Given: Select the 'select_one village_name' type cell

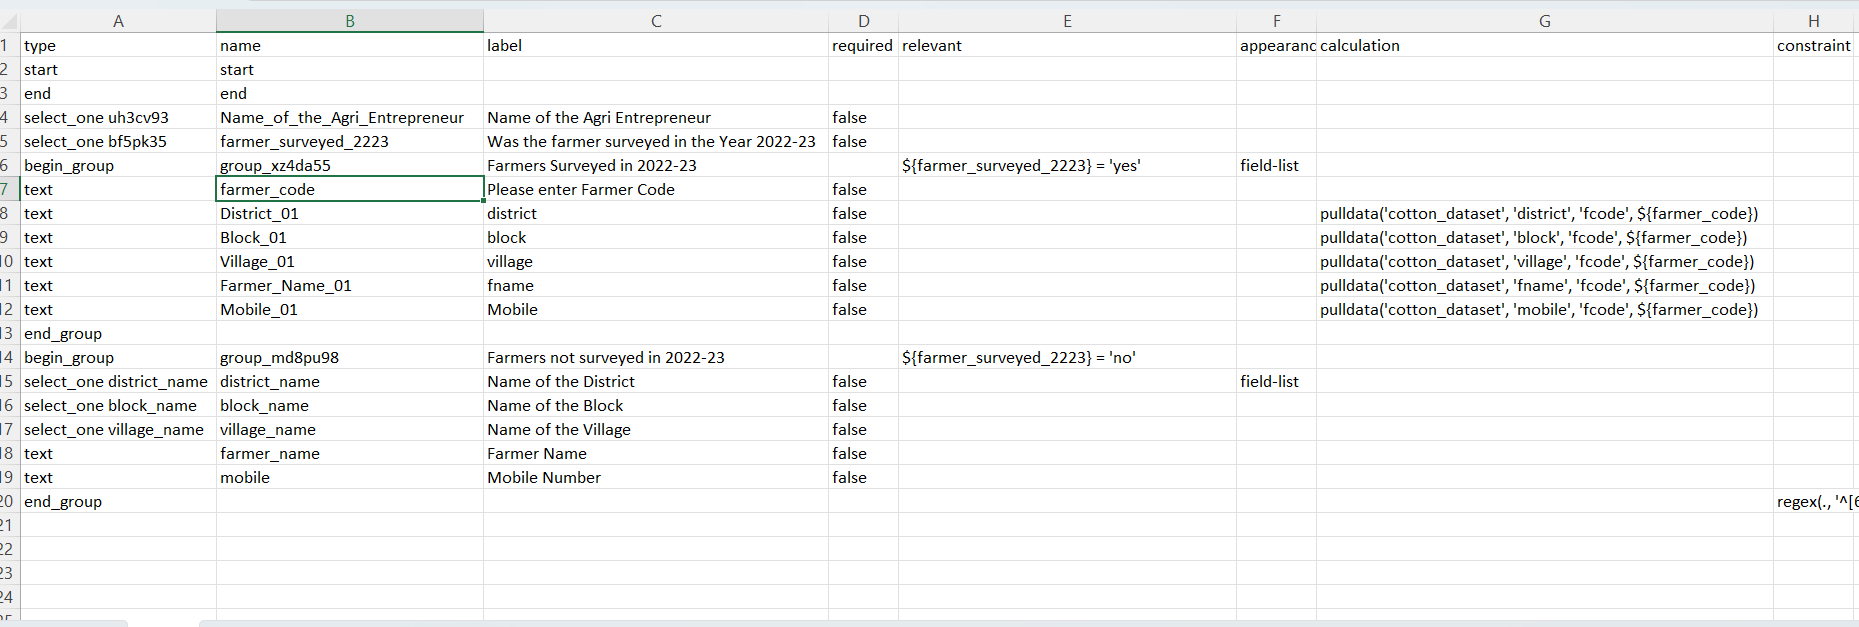Looking at the screenshot, I should 117,429.
